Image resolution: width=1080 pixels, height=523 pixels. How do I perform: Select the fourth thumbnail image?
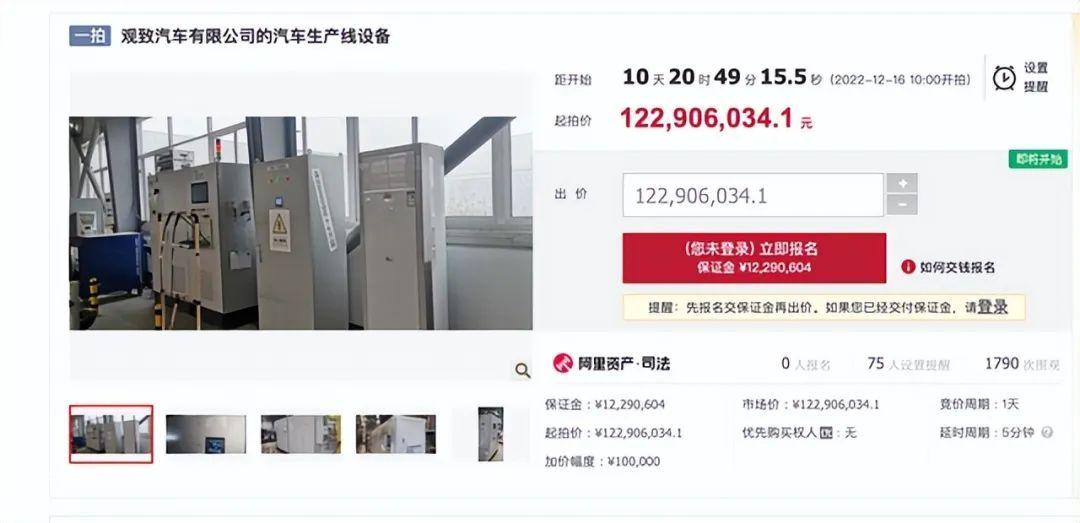[x=395, y=434]
